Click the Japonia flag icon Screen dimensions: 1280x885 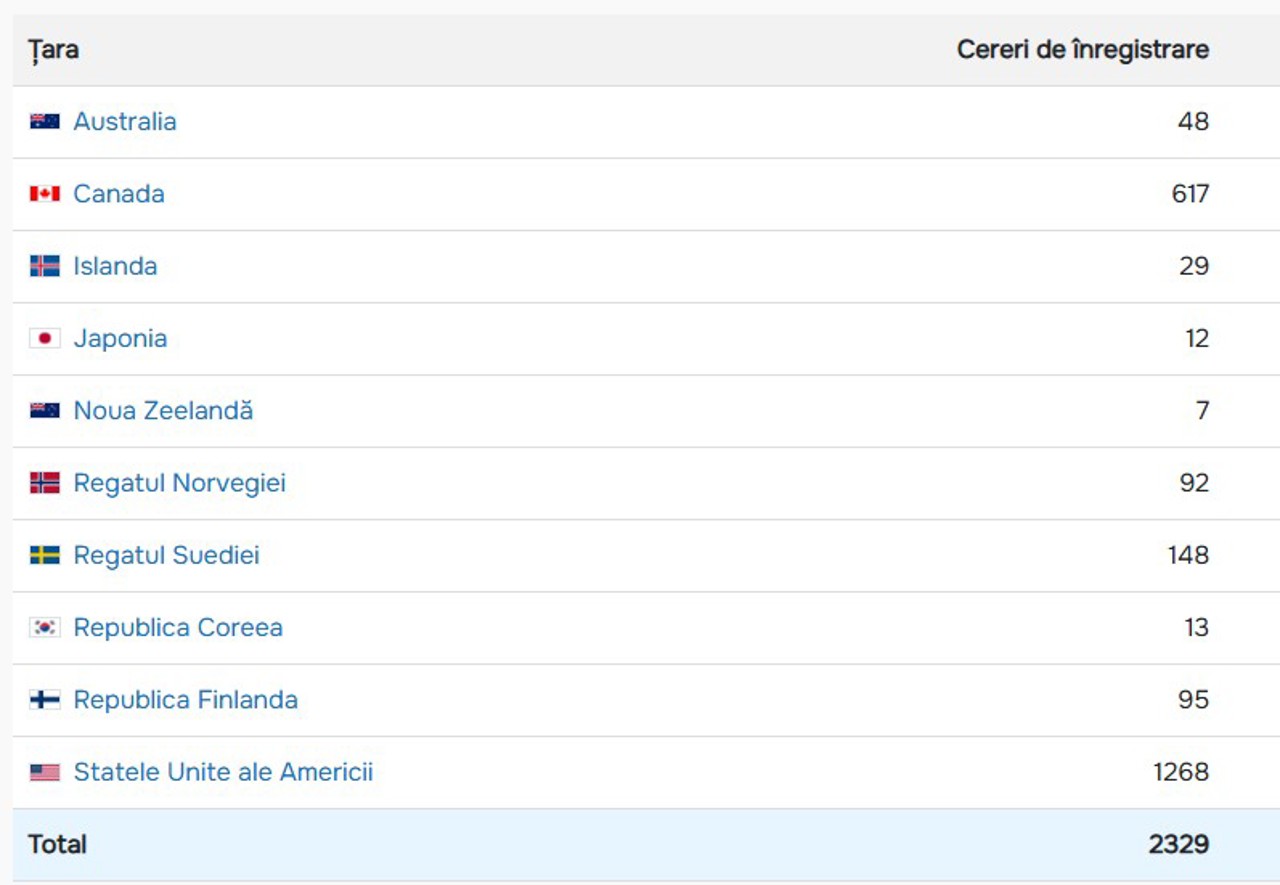coord(44,339)
